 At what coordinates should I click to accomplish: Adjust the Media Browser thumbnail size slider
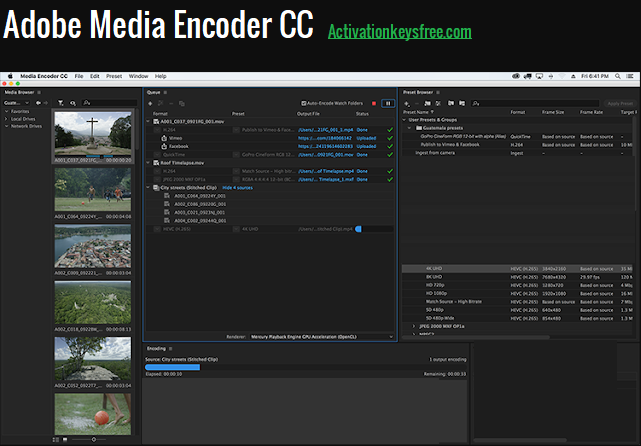point(94,439)
